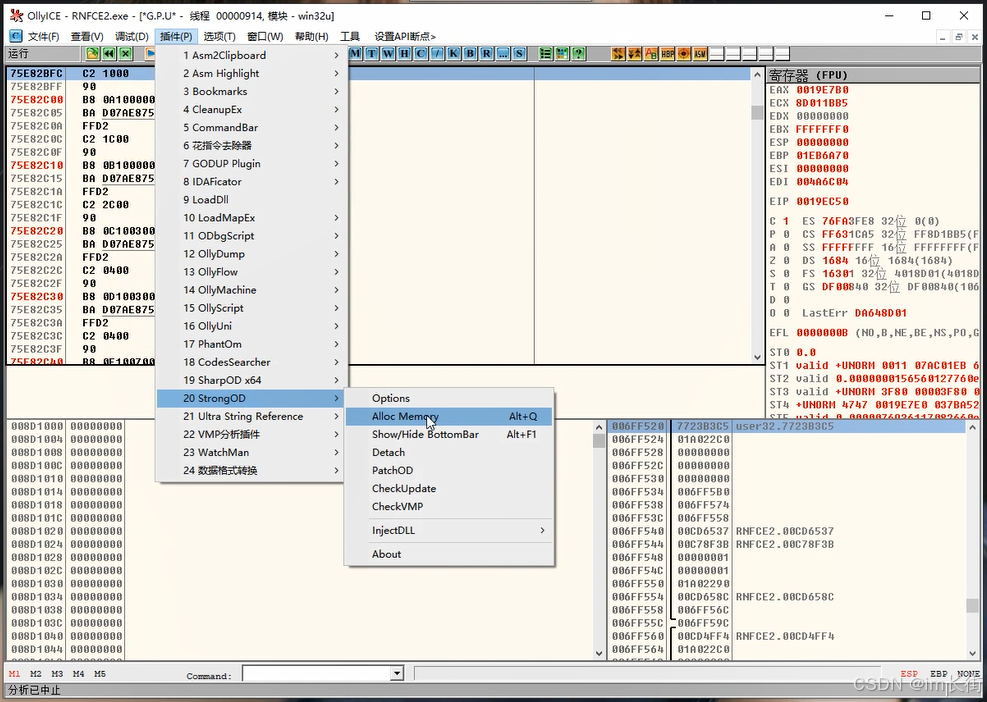This screenshot has height=702, width=987.
Task: Click the stack pane scroll-up arrow
Action: coord(973,427)
